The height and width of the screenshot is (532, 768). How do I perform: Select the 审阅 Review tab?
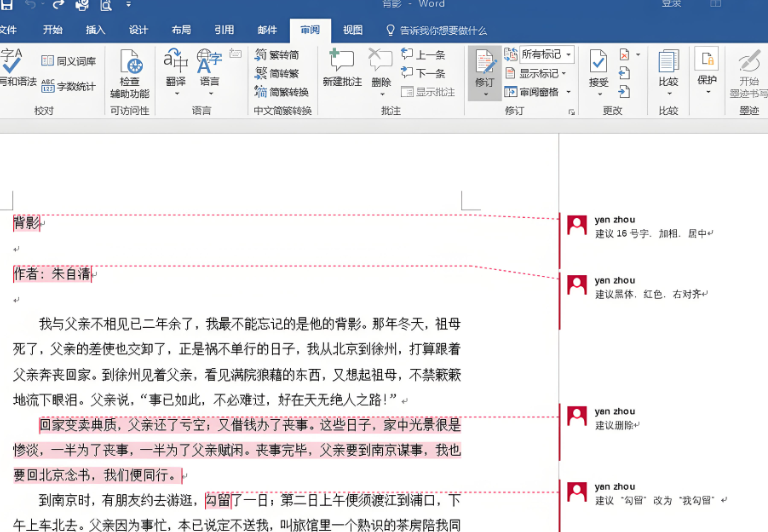click(x=310, y=30)
